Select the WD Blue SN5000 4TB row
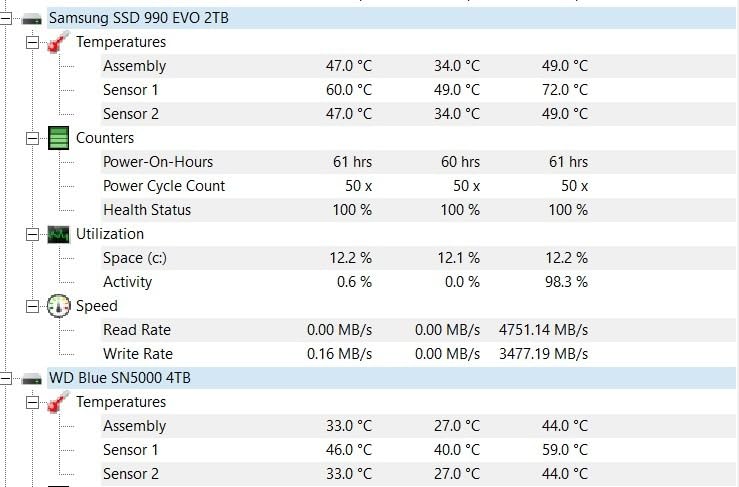The image size is (739, 487). [391, 378]
